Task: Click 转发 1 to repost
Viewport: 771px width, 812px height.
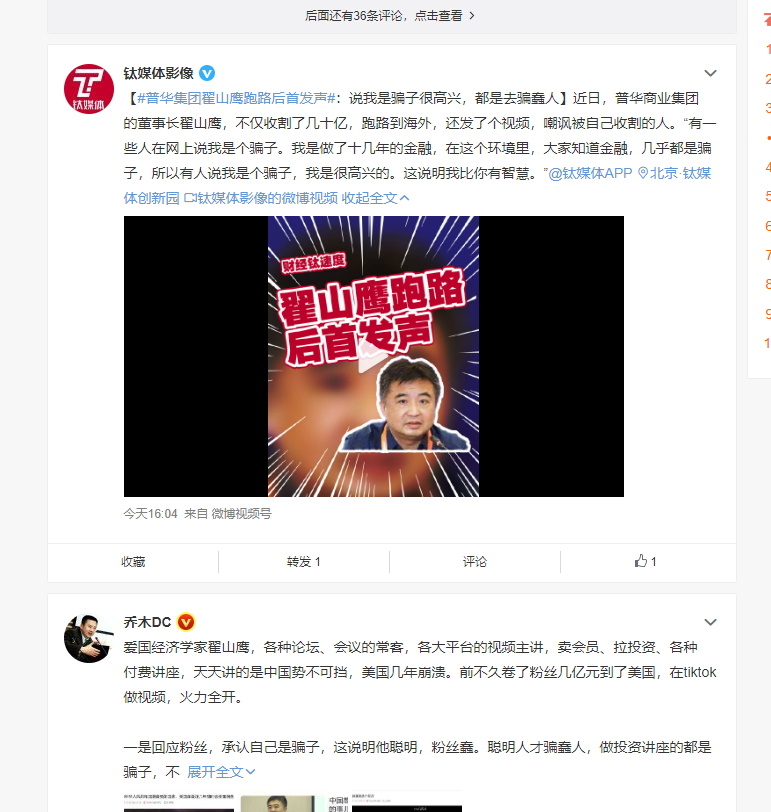Action: [x=303, y=562]
